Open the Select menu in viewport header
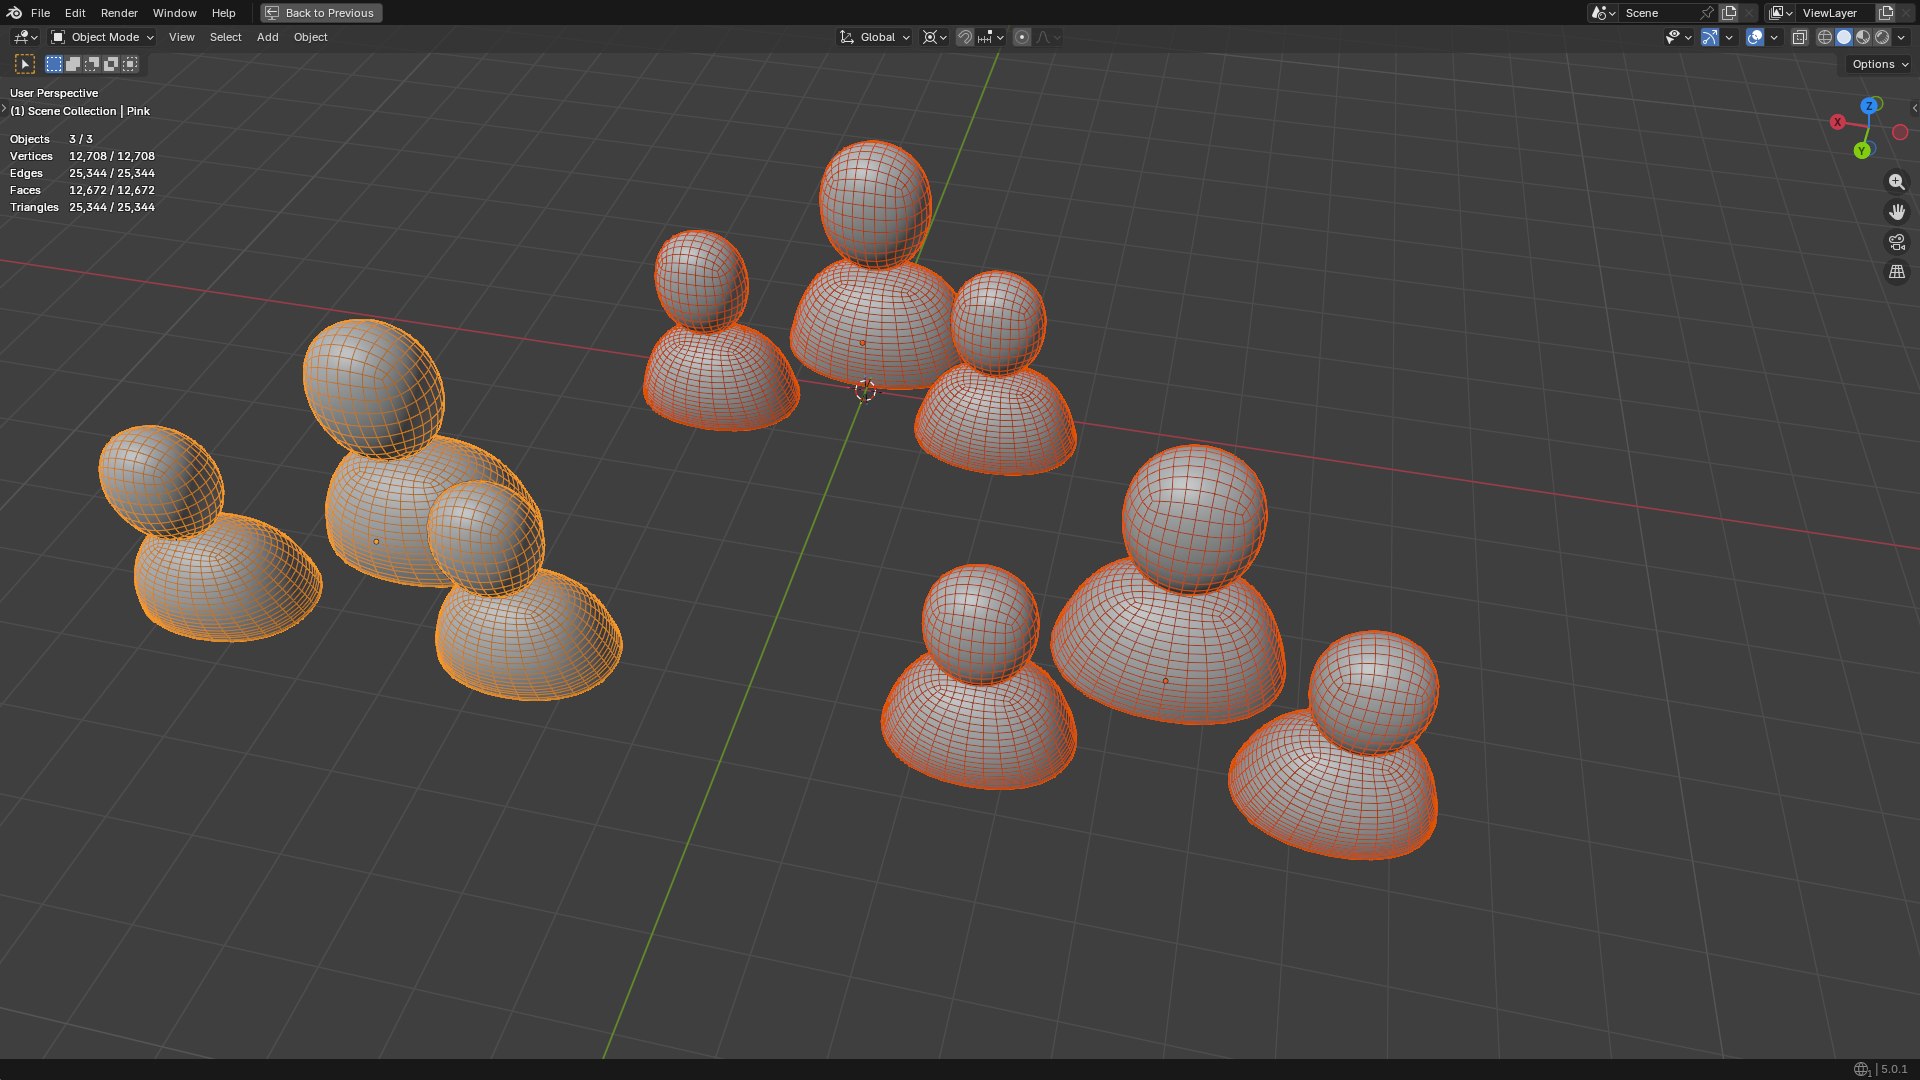 (225, 37)
